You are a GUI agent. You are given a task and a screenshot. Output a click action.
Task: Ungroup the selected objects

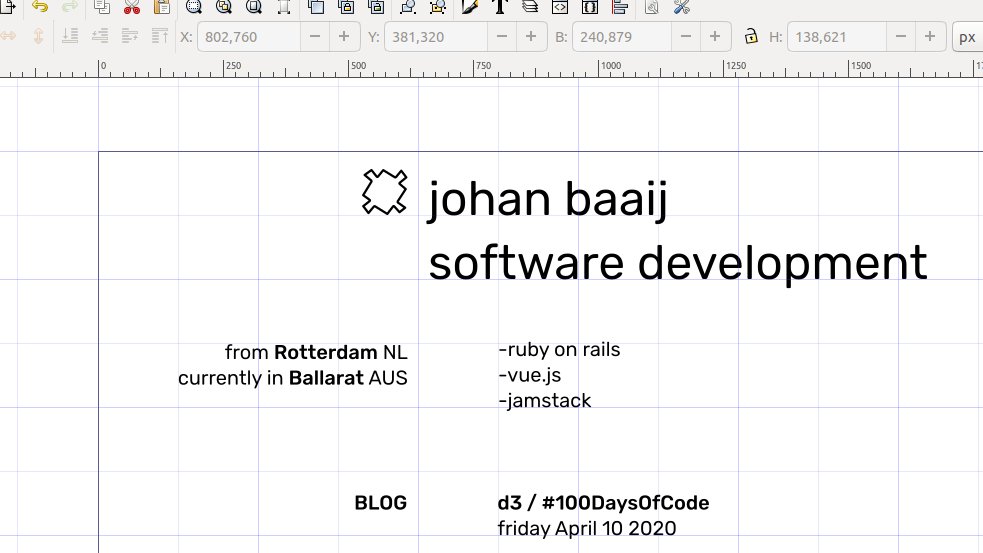pos(438,6)
